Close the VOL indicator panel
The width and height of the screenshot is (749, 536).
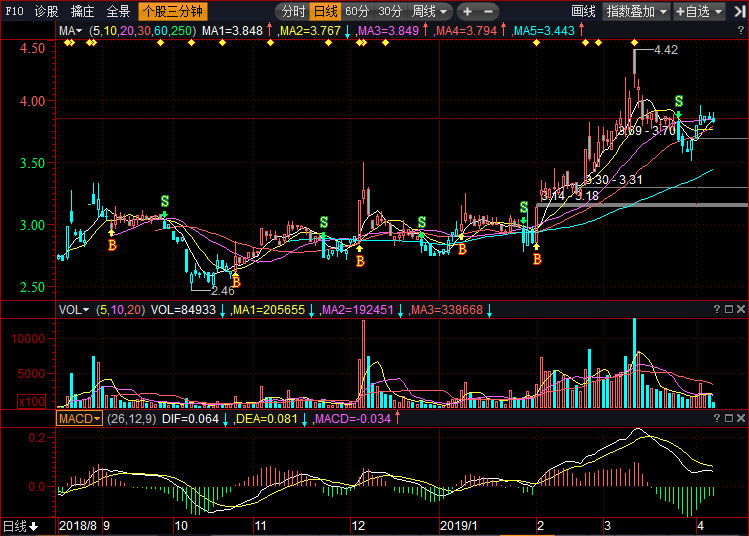click(740, 311)
